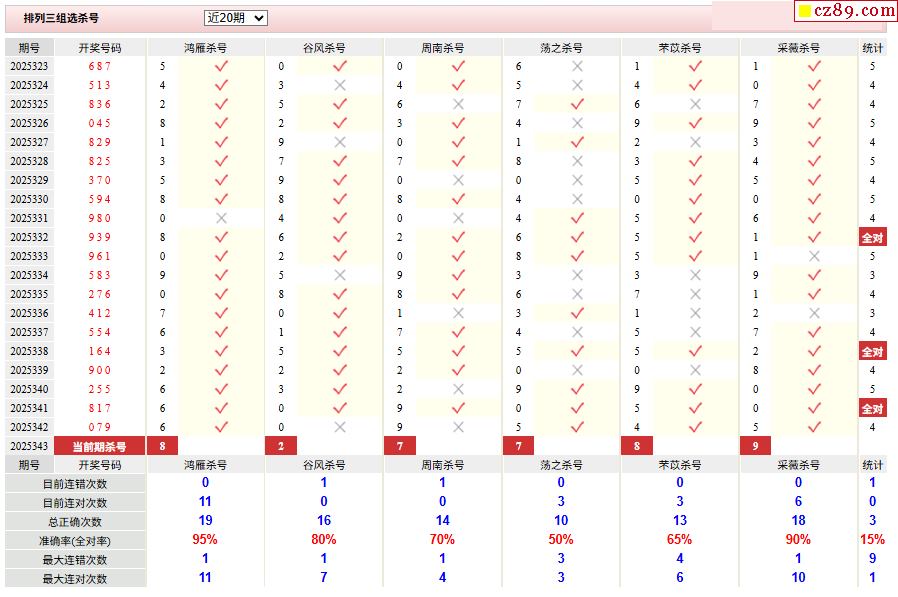
Task: Click the top 开奖号码 column header
Action: (x=100, y=47)
